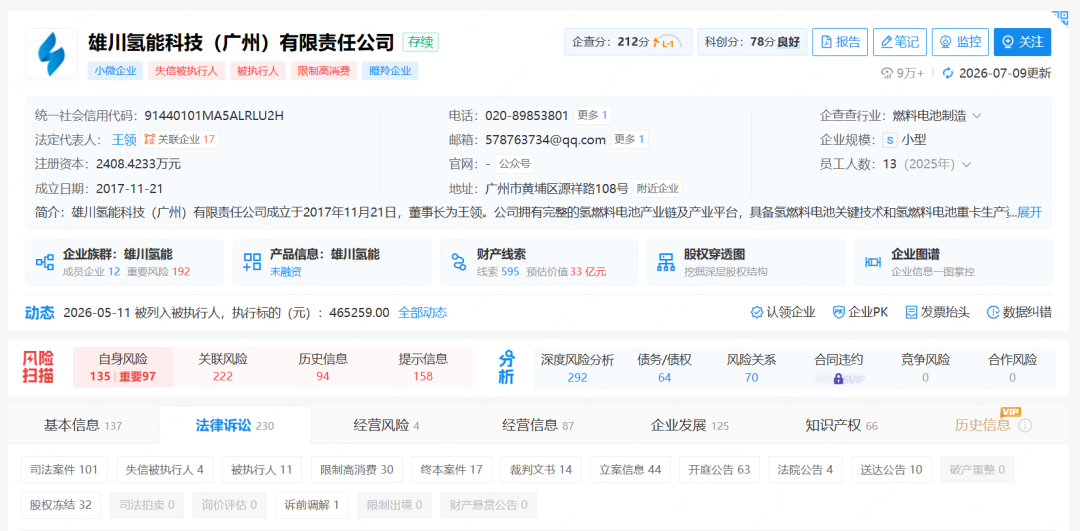Viewport: 1080px width, 531px height.
Task: Click the 数据纠错 icon link
Action: (x=1019, y=313)
